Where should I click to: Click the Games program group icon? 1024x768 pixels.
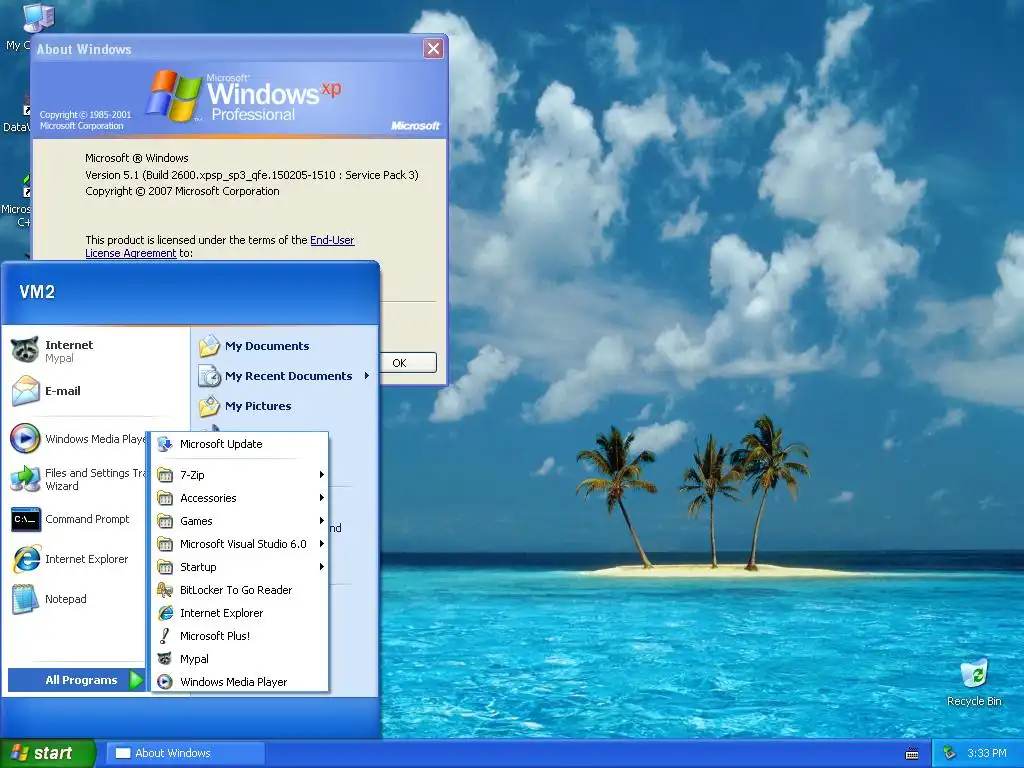pyautogui.click(x=165, y=521)
